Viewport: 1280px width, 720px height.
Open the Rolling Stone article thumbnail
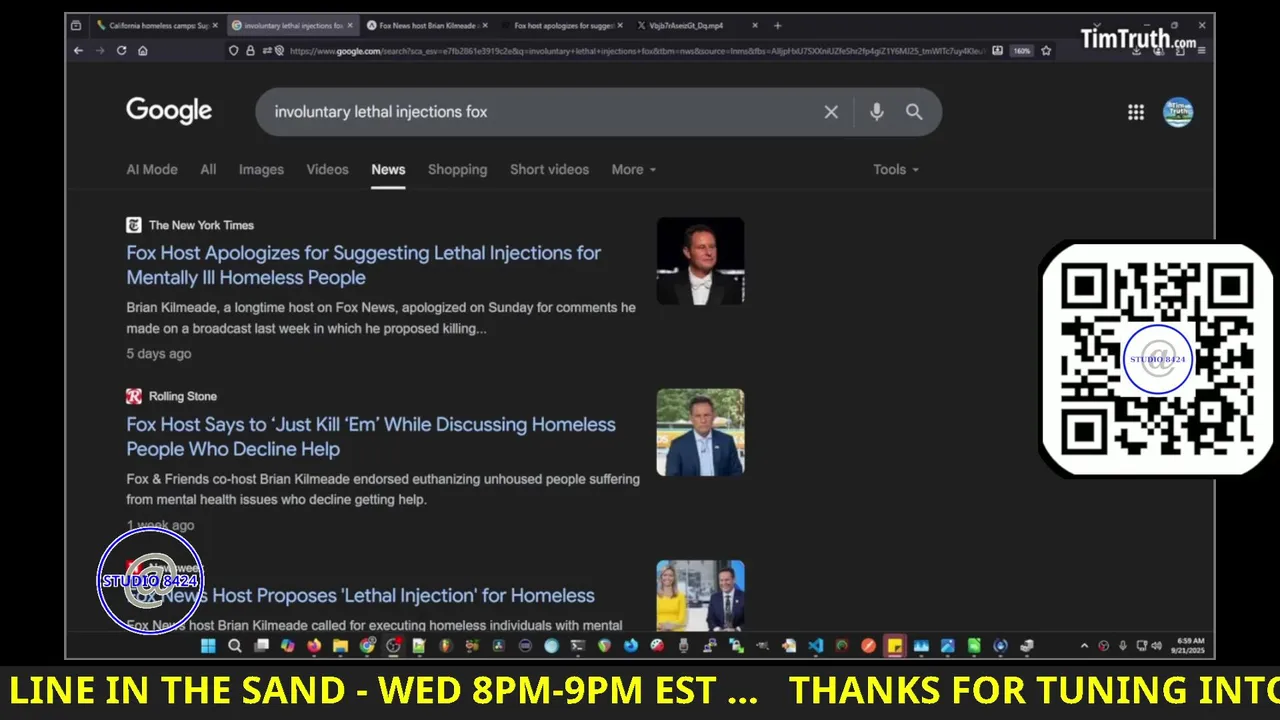700,432
